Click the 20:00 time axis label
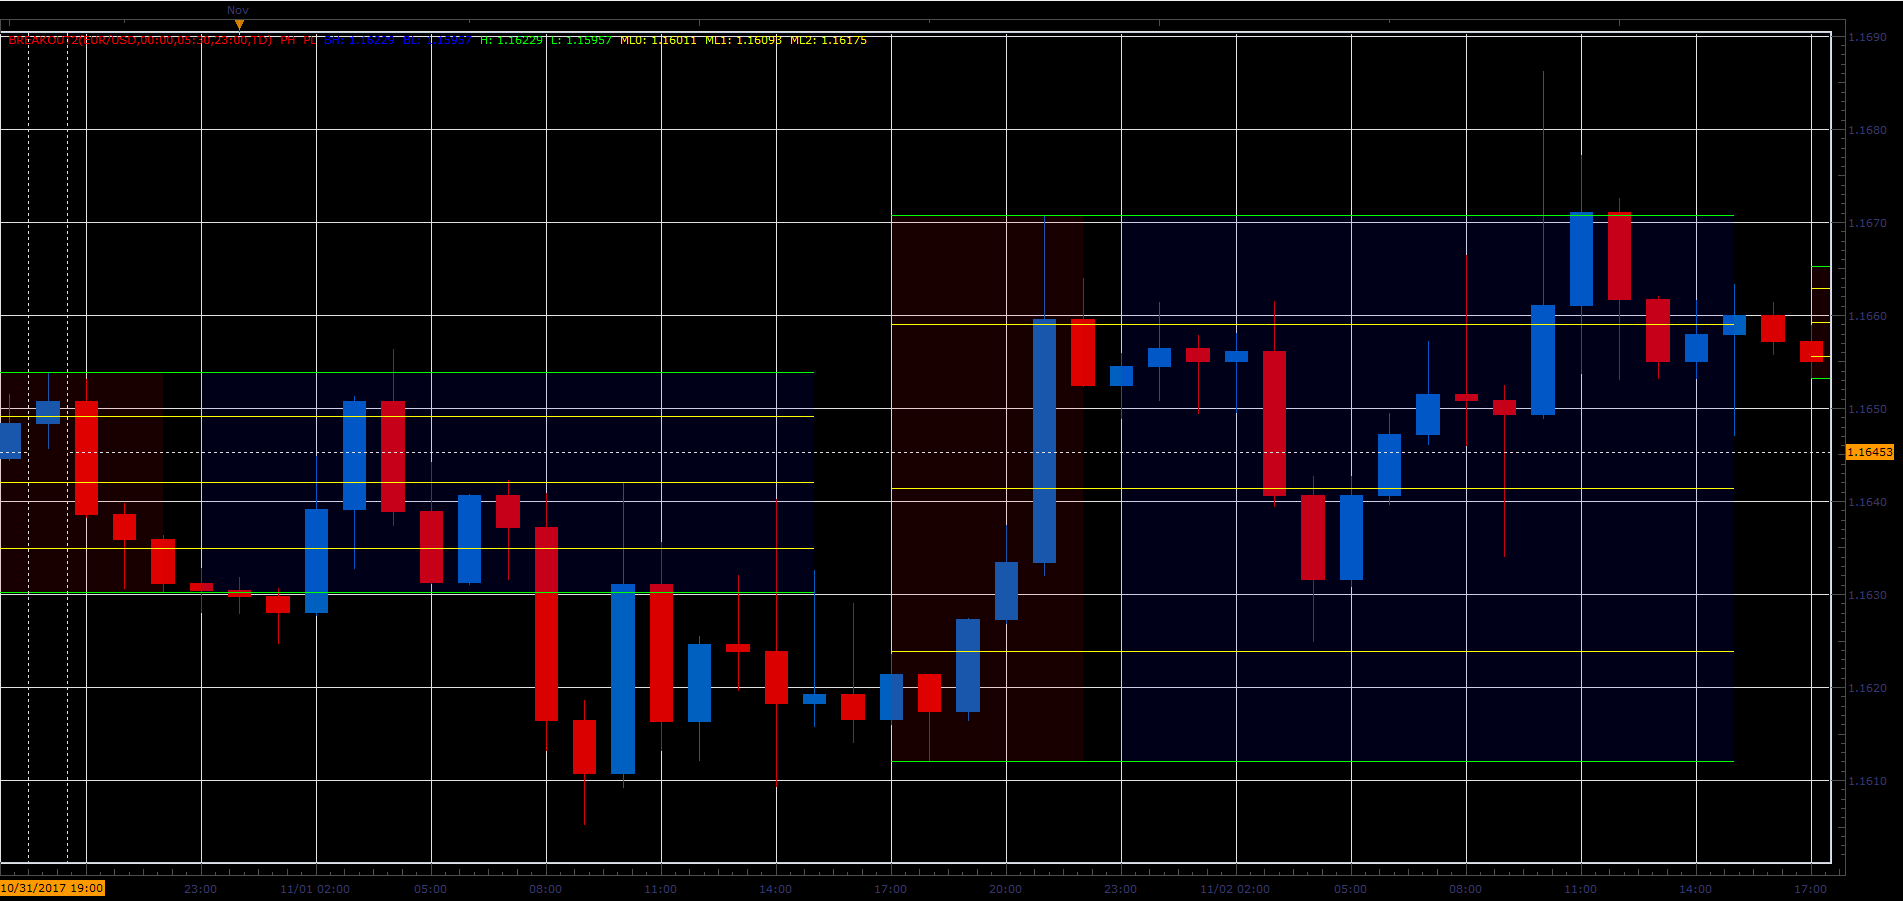This screenshot has width=1903, height=901. [1006, 889]
